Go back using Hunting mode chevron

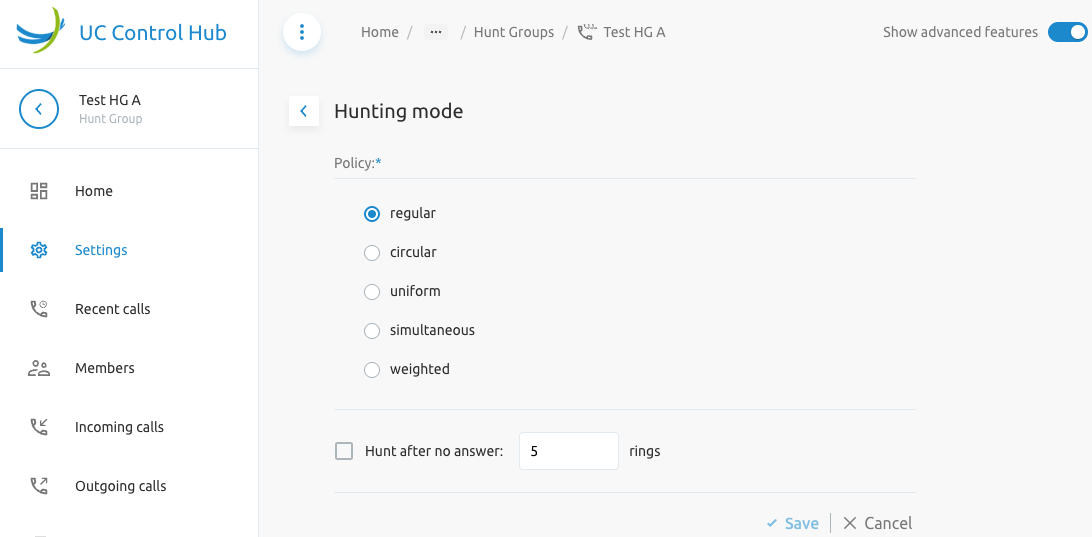(304, 111)
